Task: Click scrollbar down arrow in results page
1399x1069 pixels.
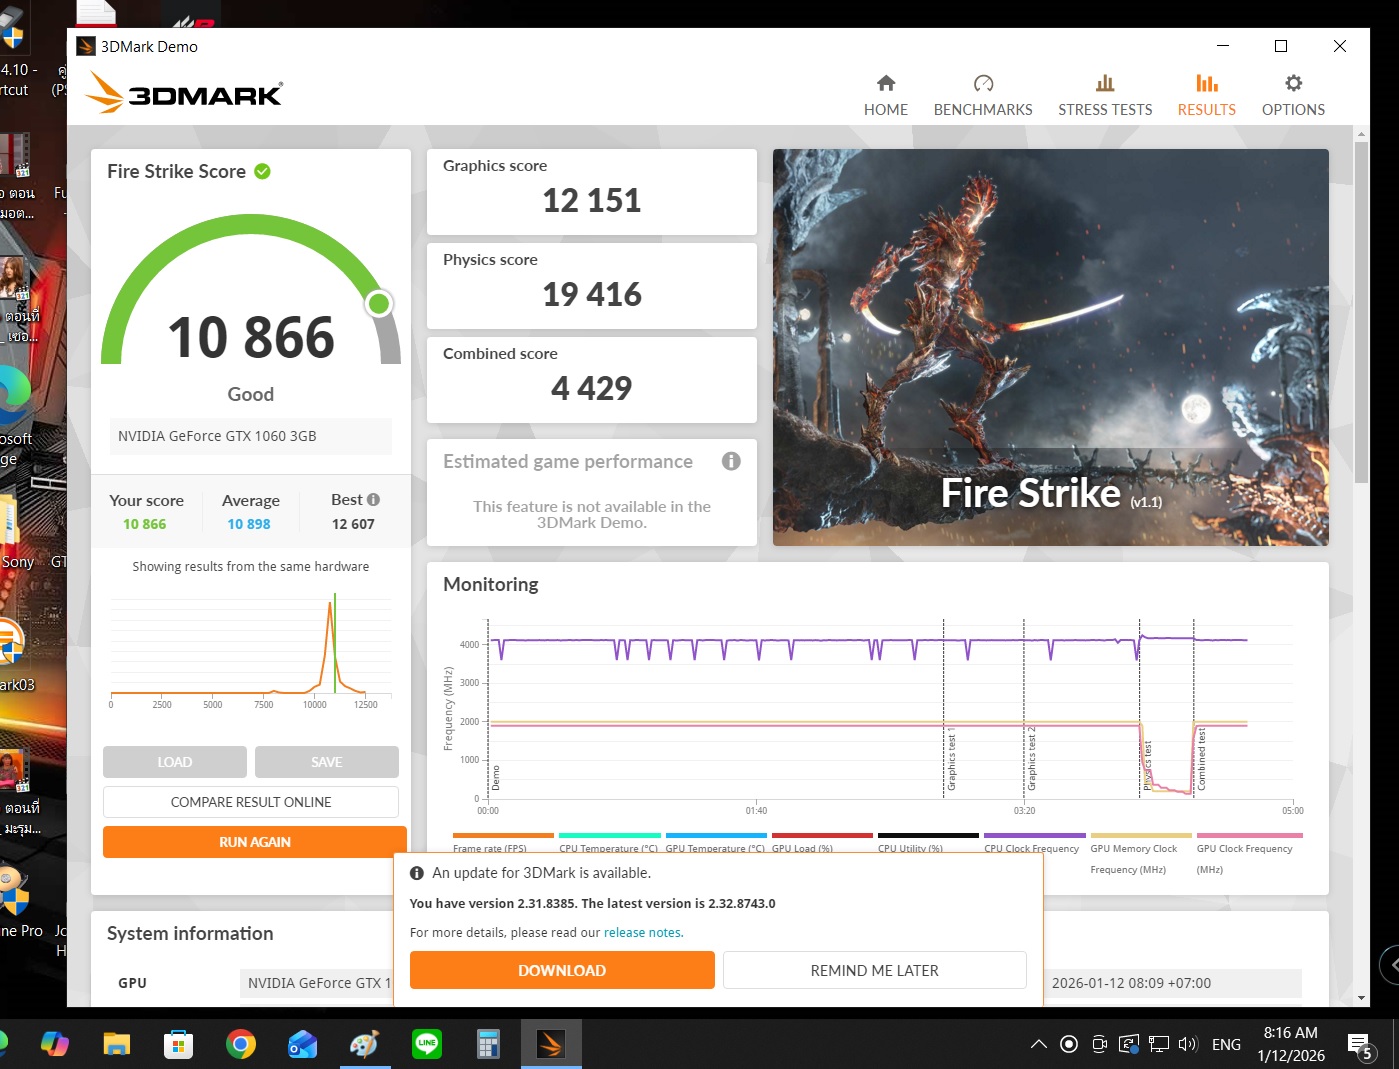Action: click(1361, 998)
